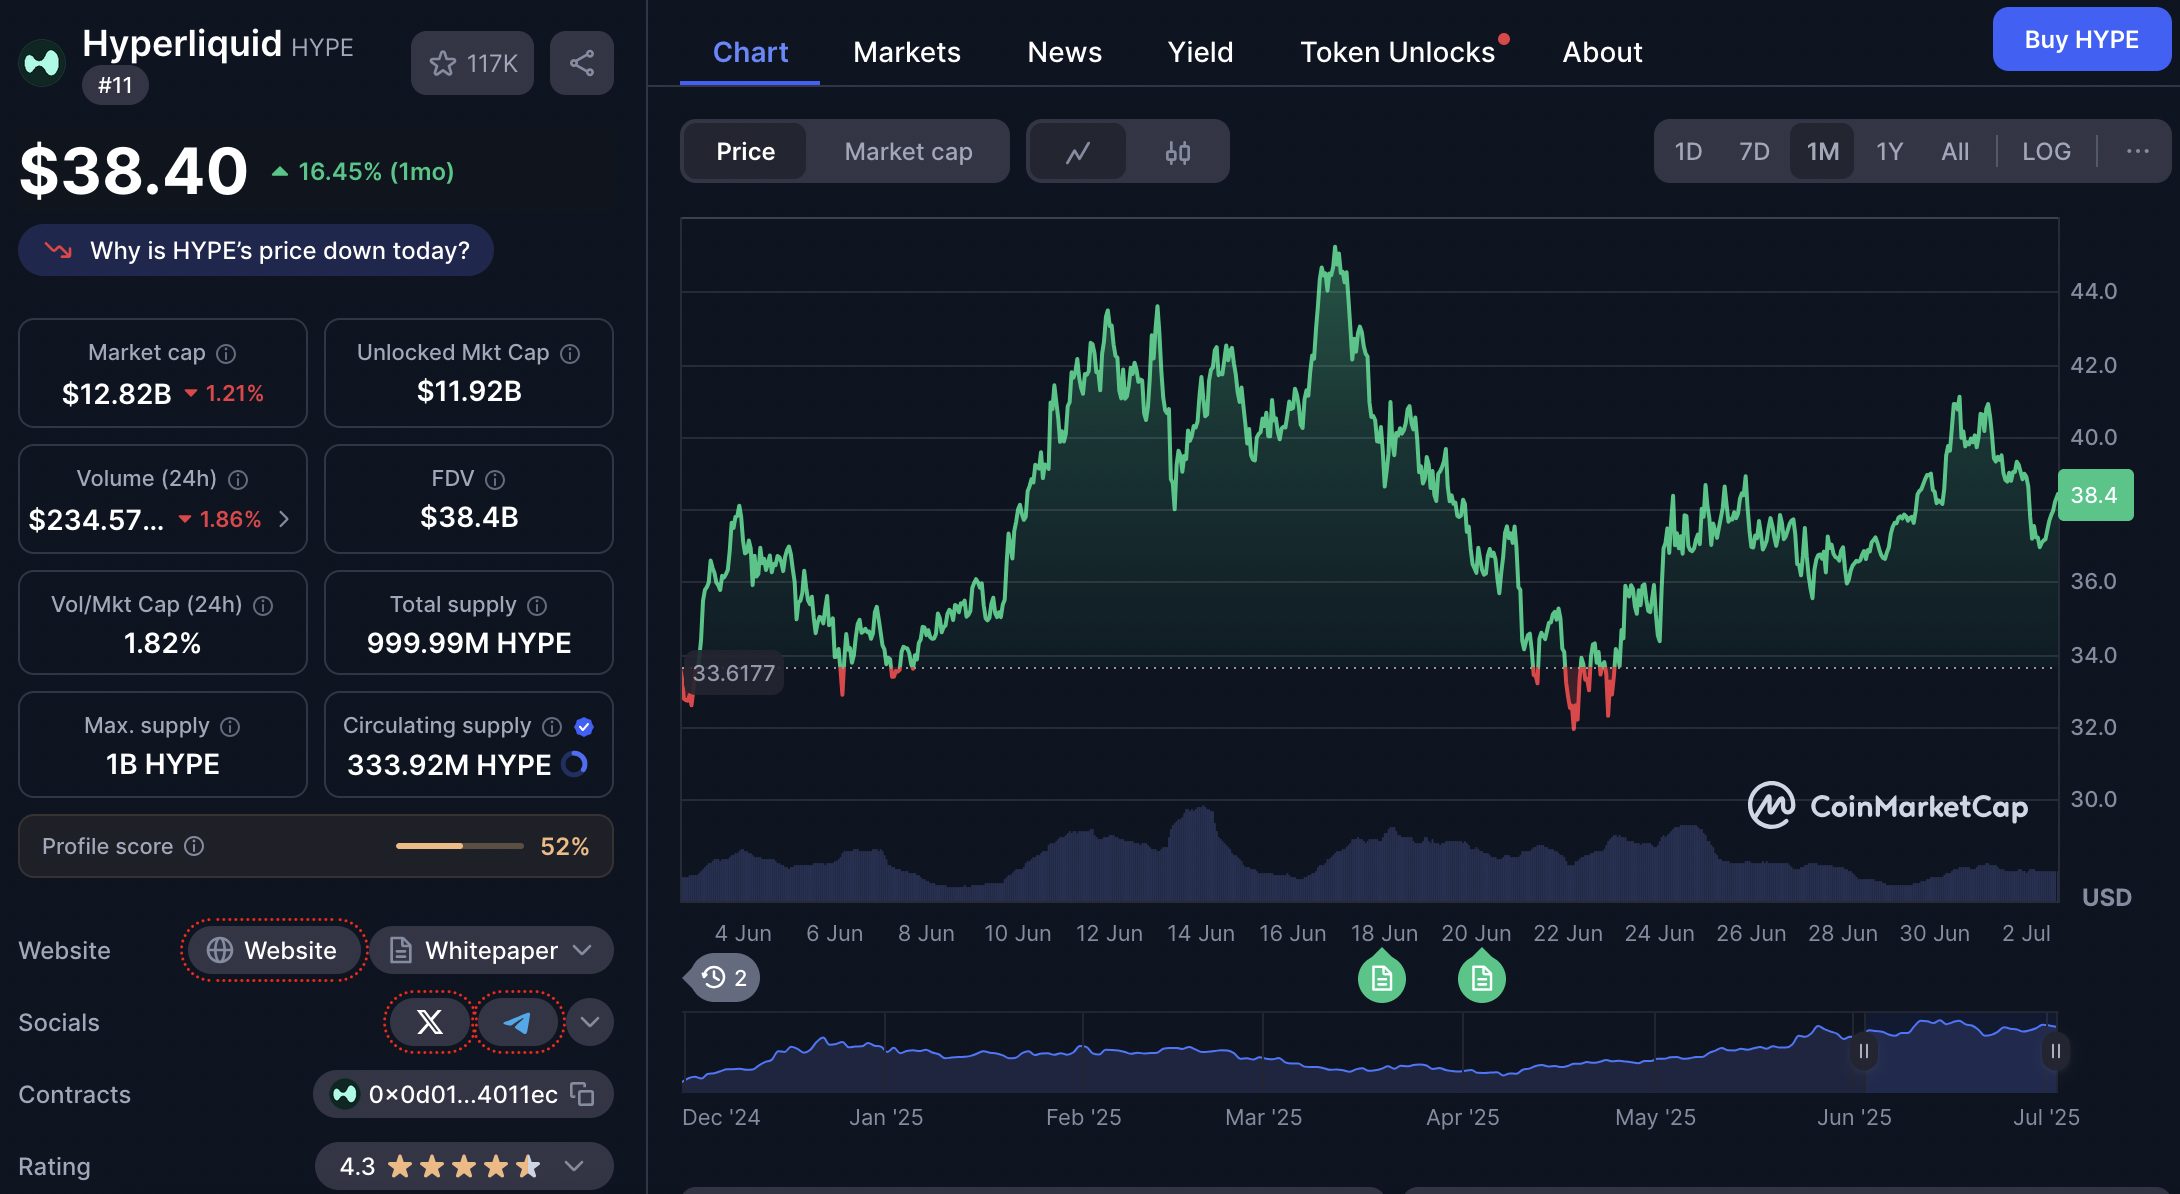2180x1194 pixels.
Task: Set chart range to 1D
Action: click(x=1688, y=151)
